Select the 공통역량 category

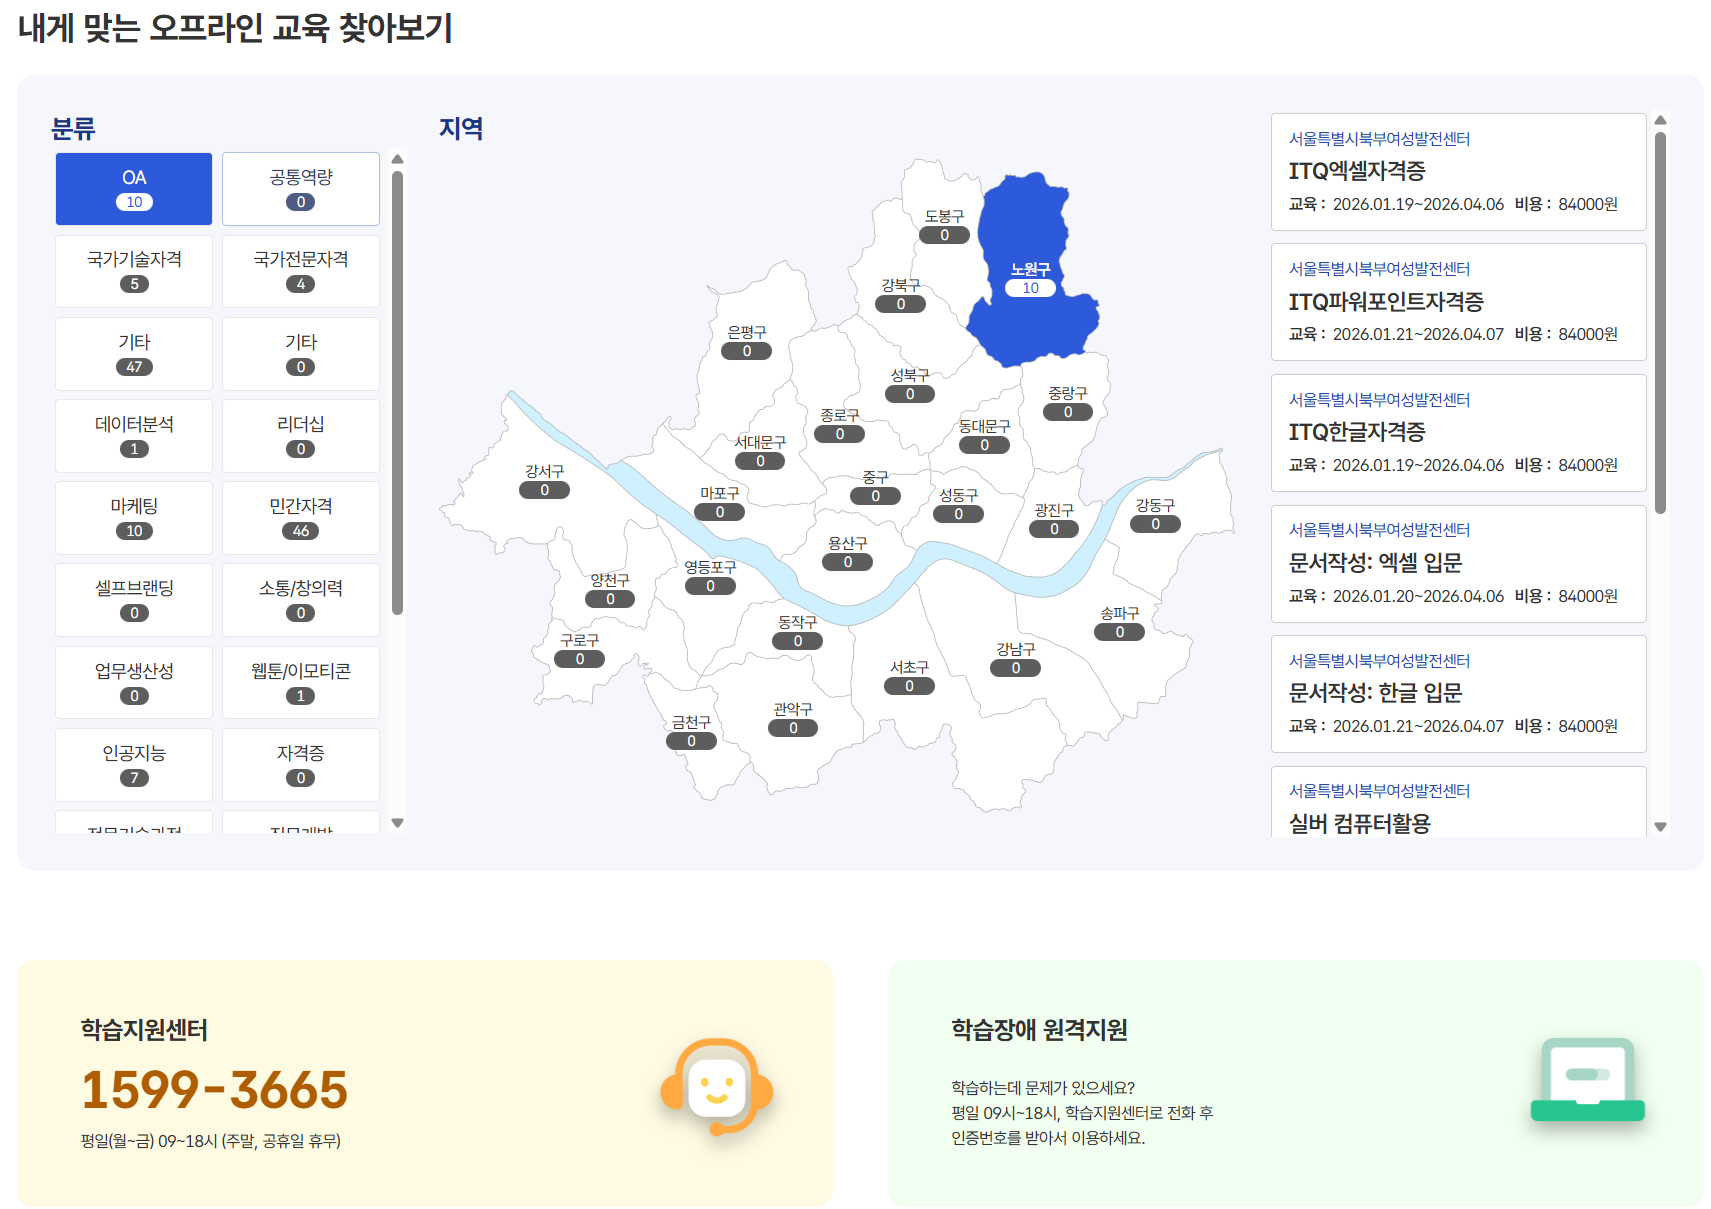coord(301,189)
